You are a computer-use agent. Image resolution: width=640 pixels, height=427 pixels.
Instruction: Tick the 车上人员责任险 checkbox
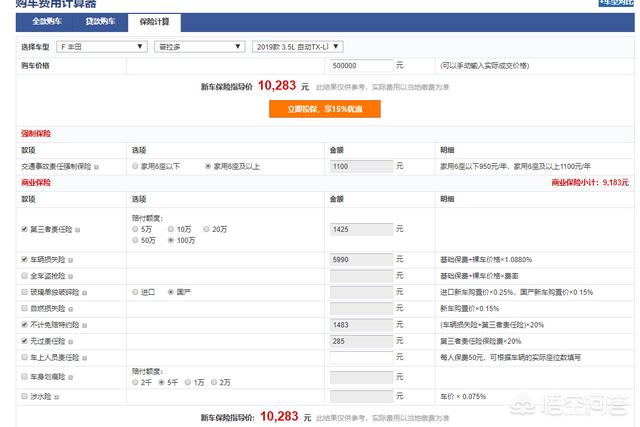pos(24,357)
